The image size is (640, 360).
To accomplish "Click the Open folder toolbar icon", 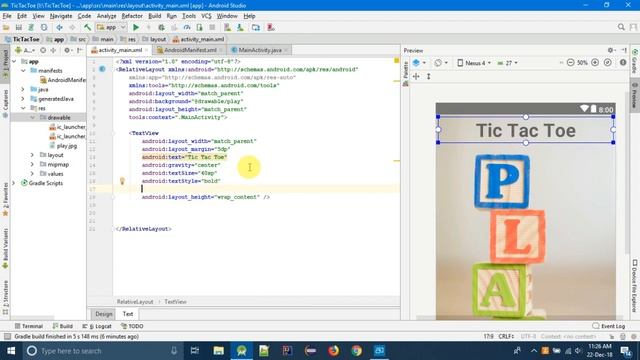I will (6, 27).
